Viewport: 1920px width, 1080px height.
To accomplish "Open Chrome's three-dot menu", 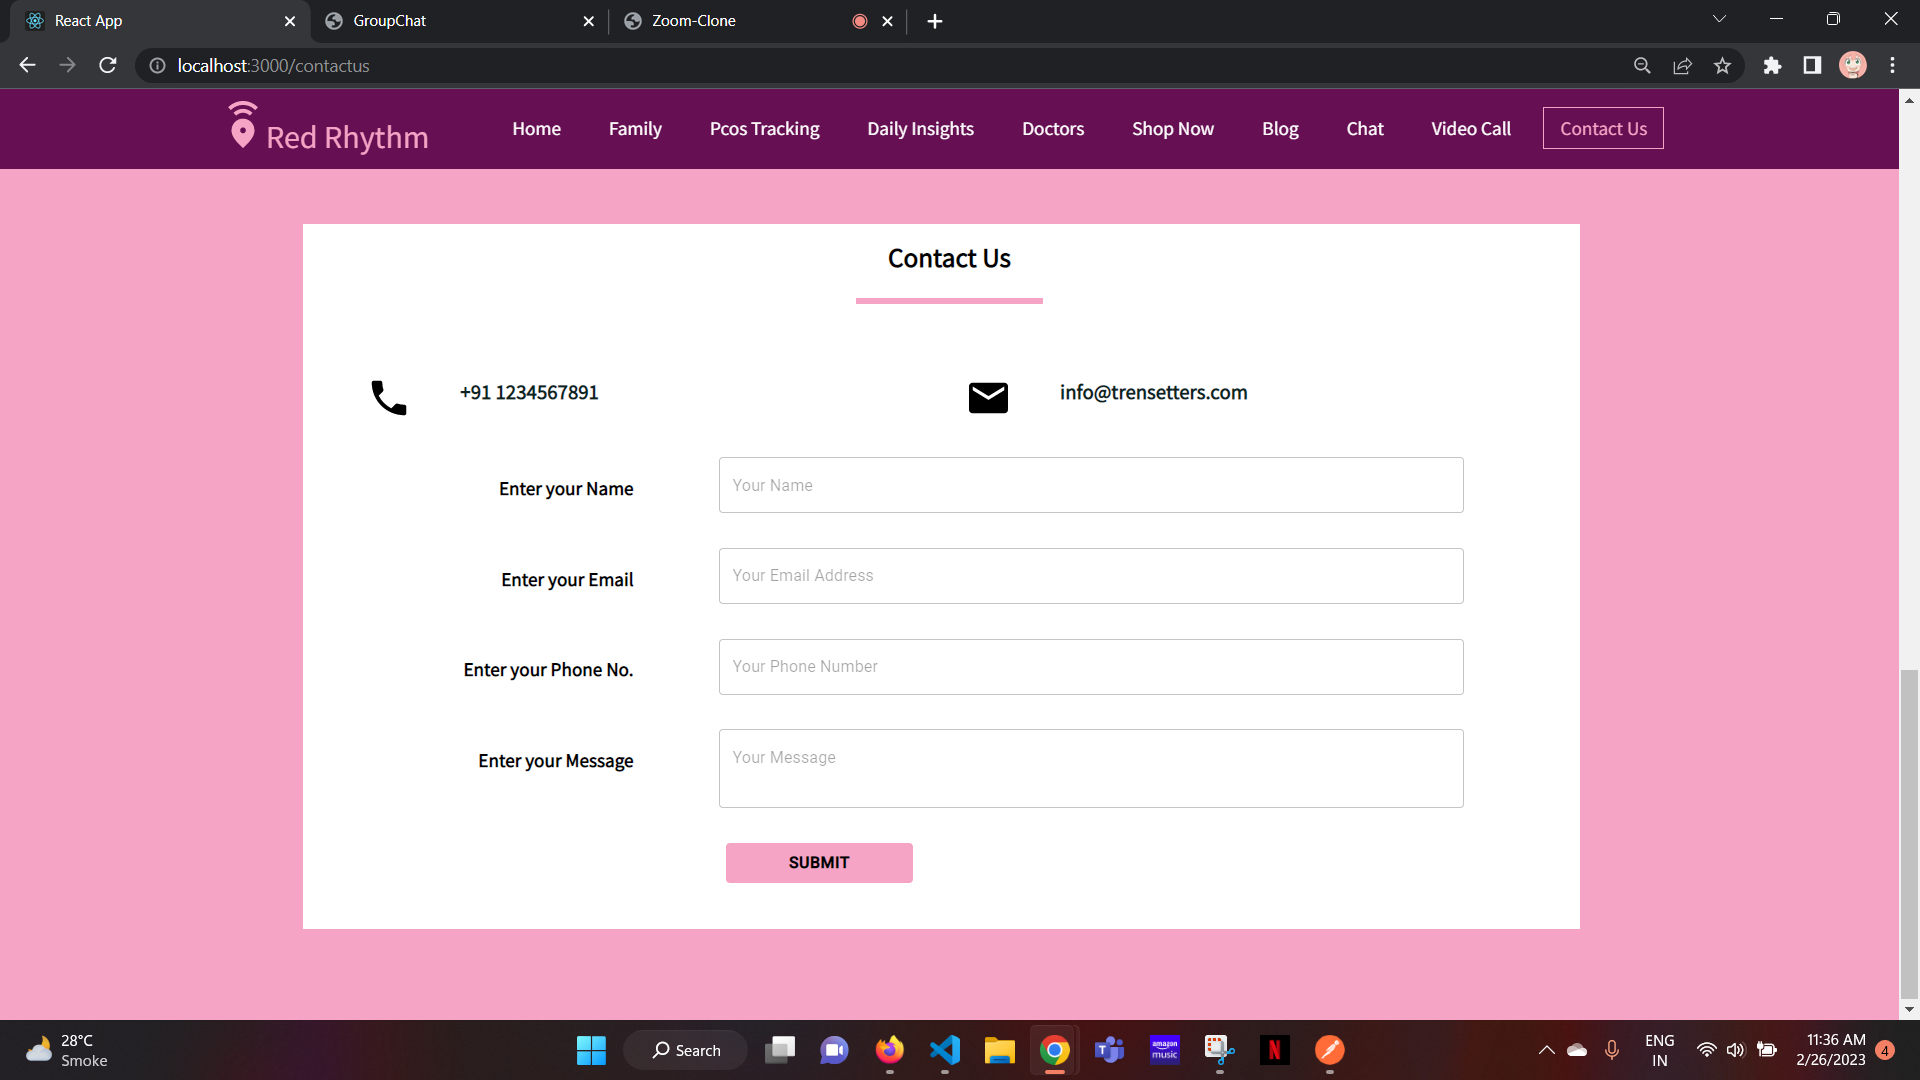I will tap(1892, 66).
